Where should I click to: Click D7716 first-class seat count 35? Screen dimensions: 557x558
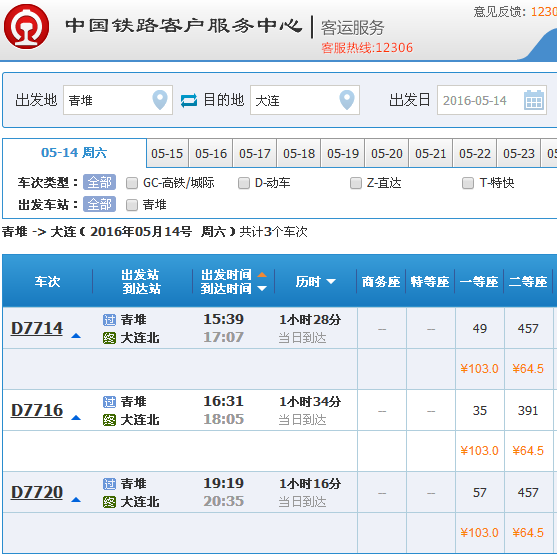click(479, 411)
